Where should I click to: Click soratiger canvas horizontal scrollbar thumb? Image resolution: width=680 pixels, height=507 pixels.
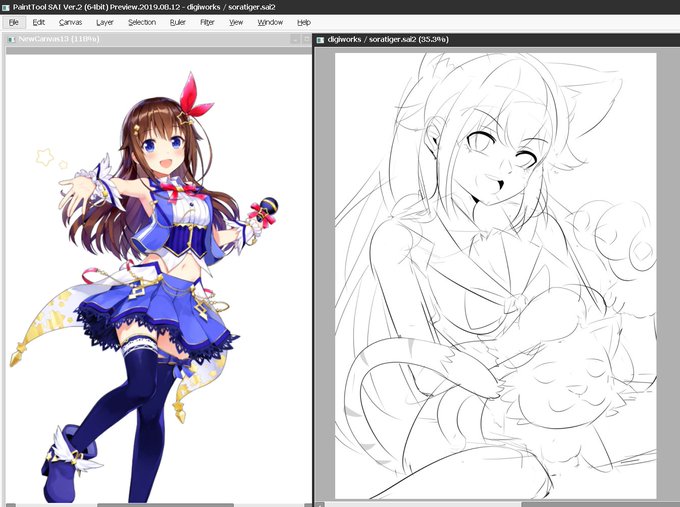pos(601,505)
